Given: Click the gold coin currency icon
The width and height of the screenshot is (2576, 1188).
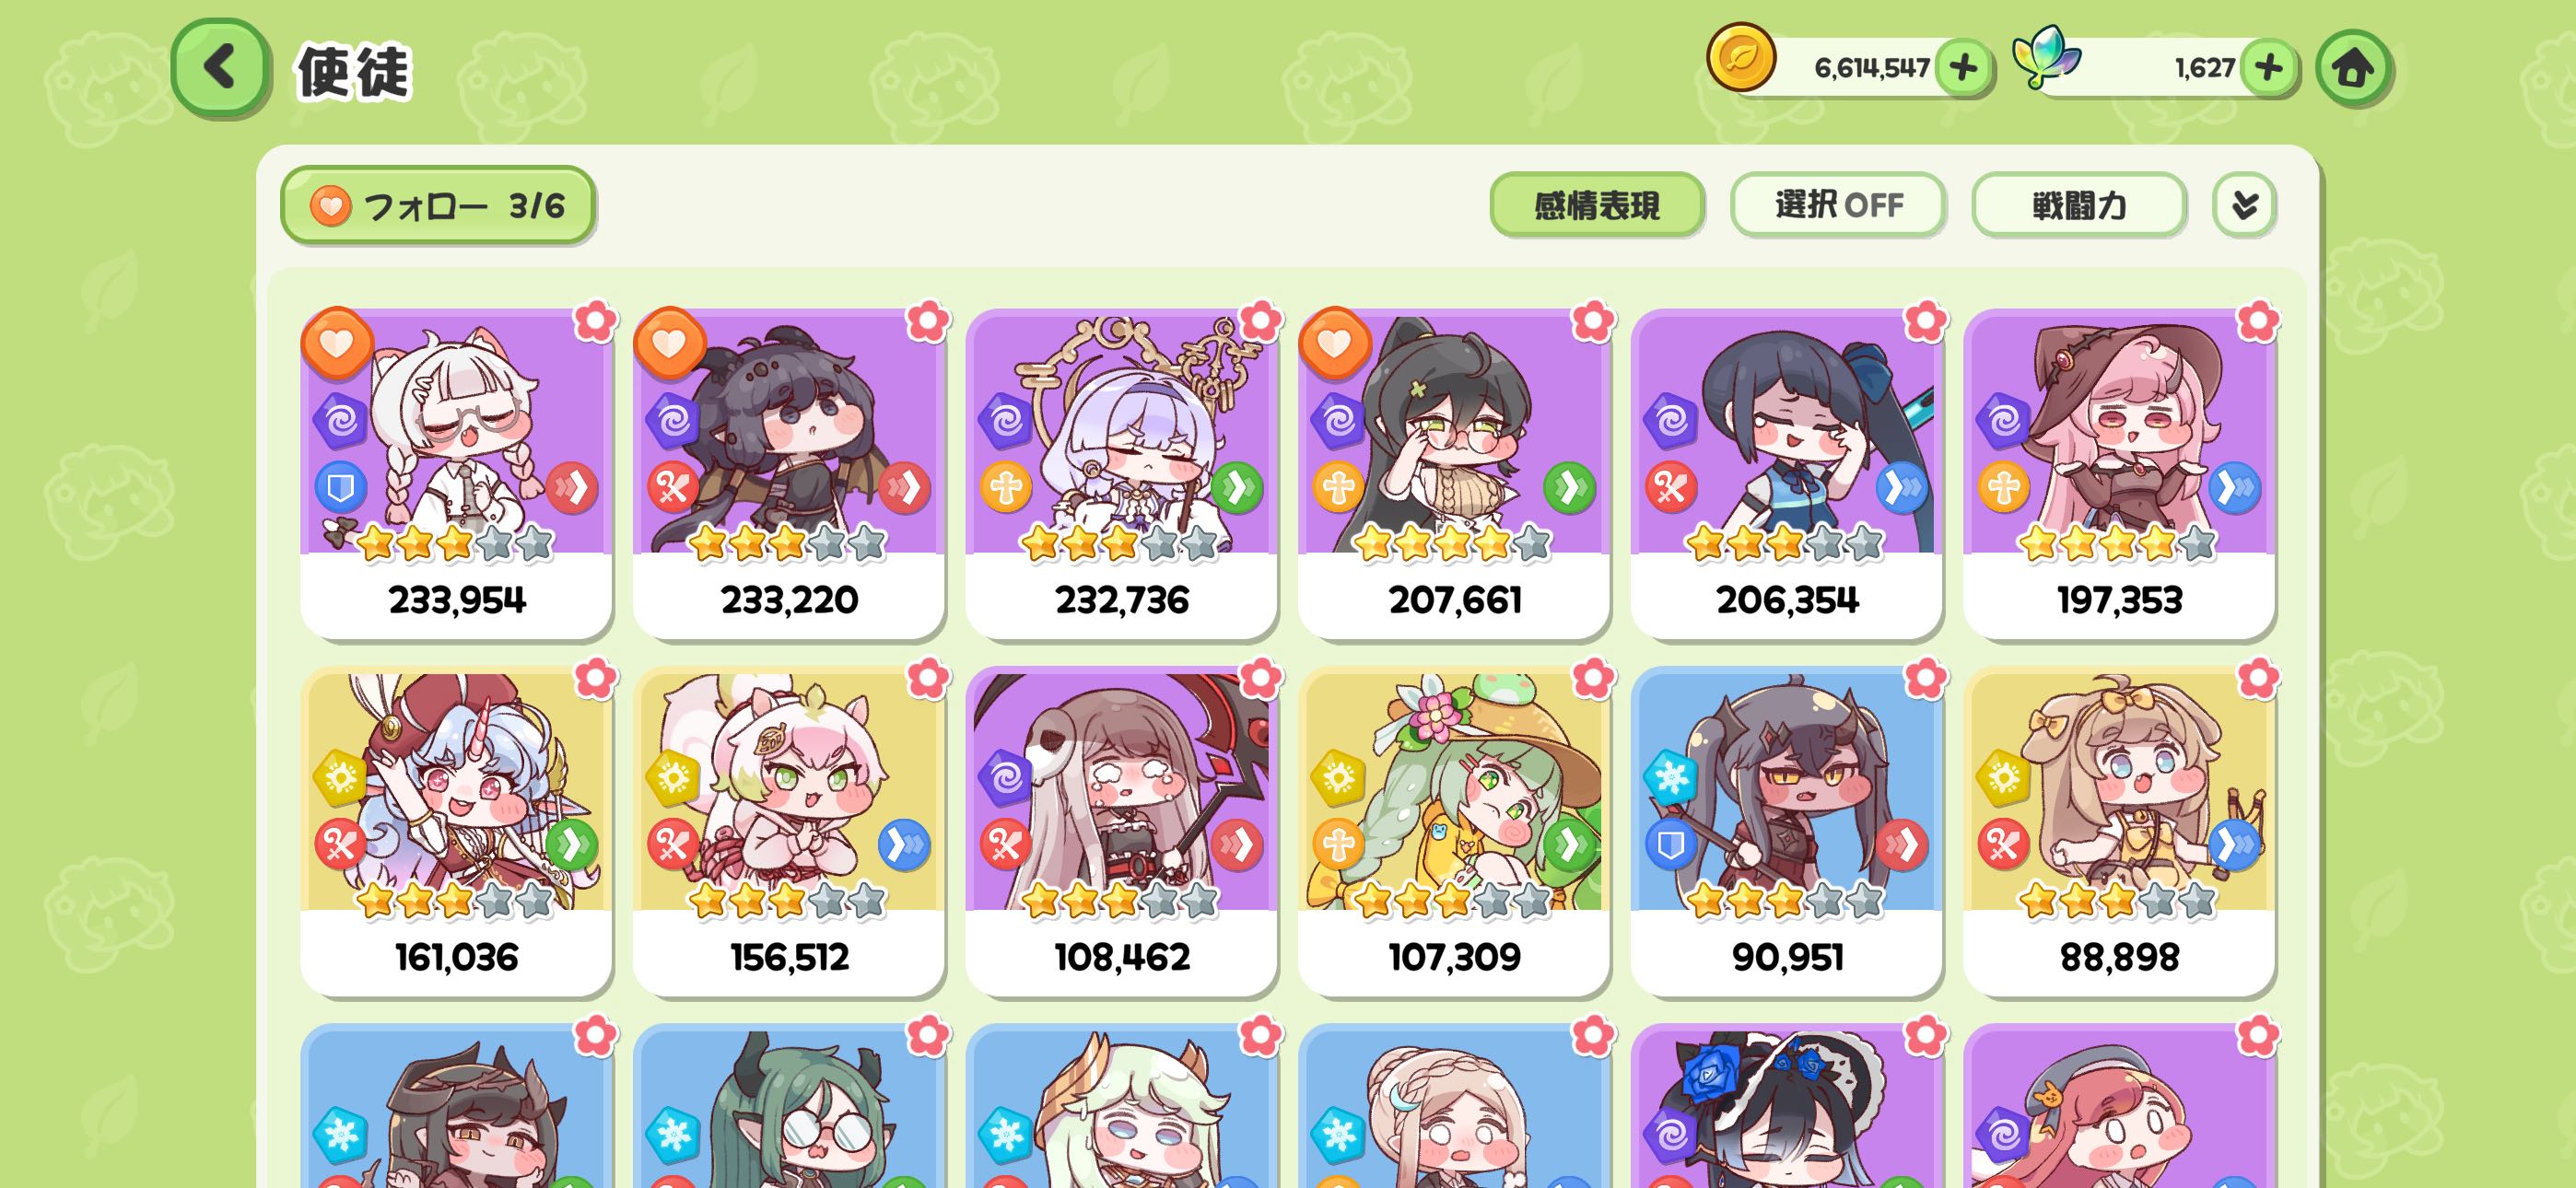Looking at the screenshot, I should click(1741, 58).
